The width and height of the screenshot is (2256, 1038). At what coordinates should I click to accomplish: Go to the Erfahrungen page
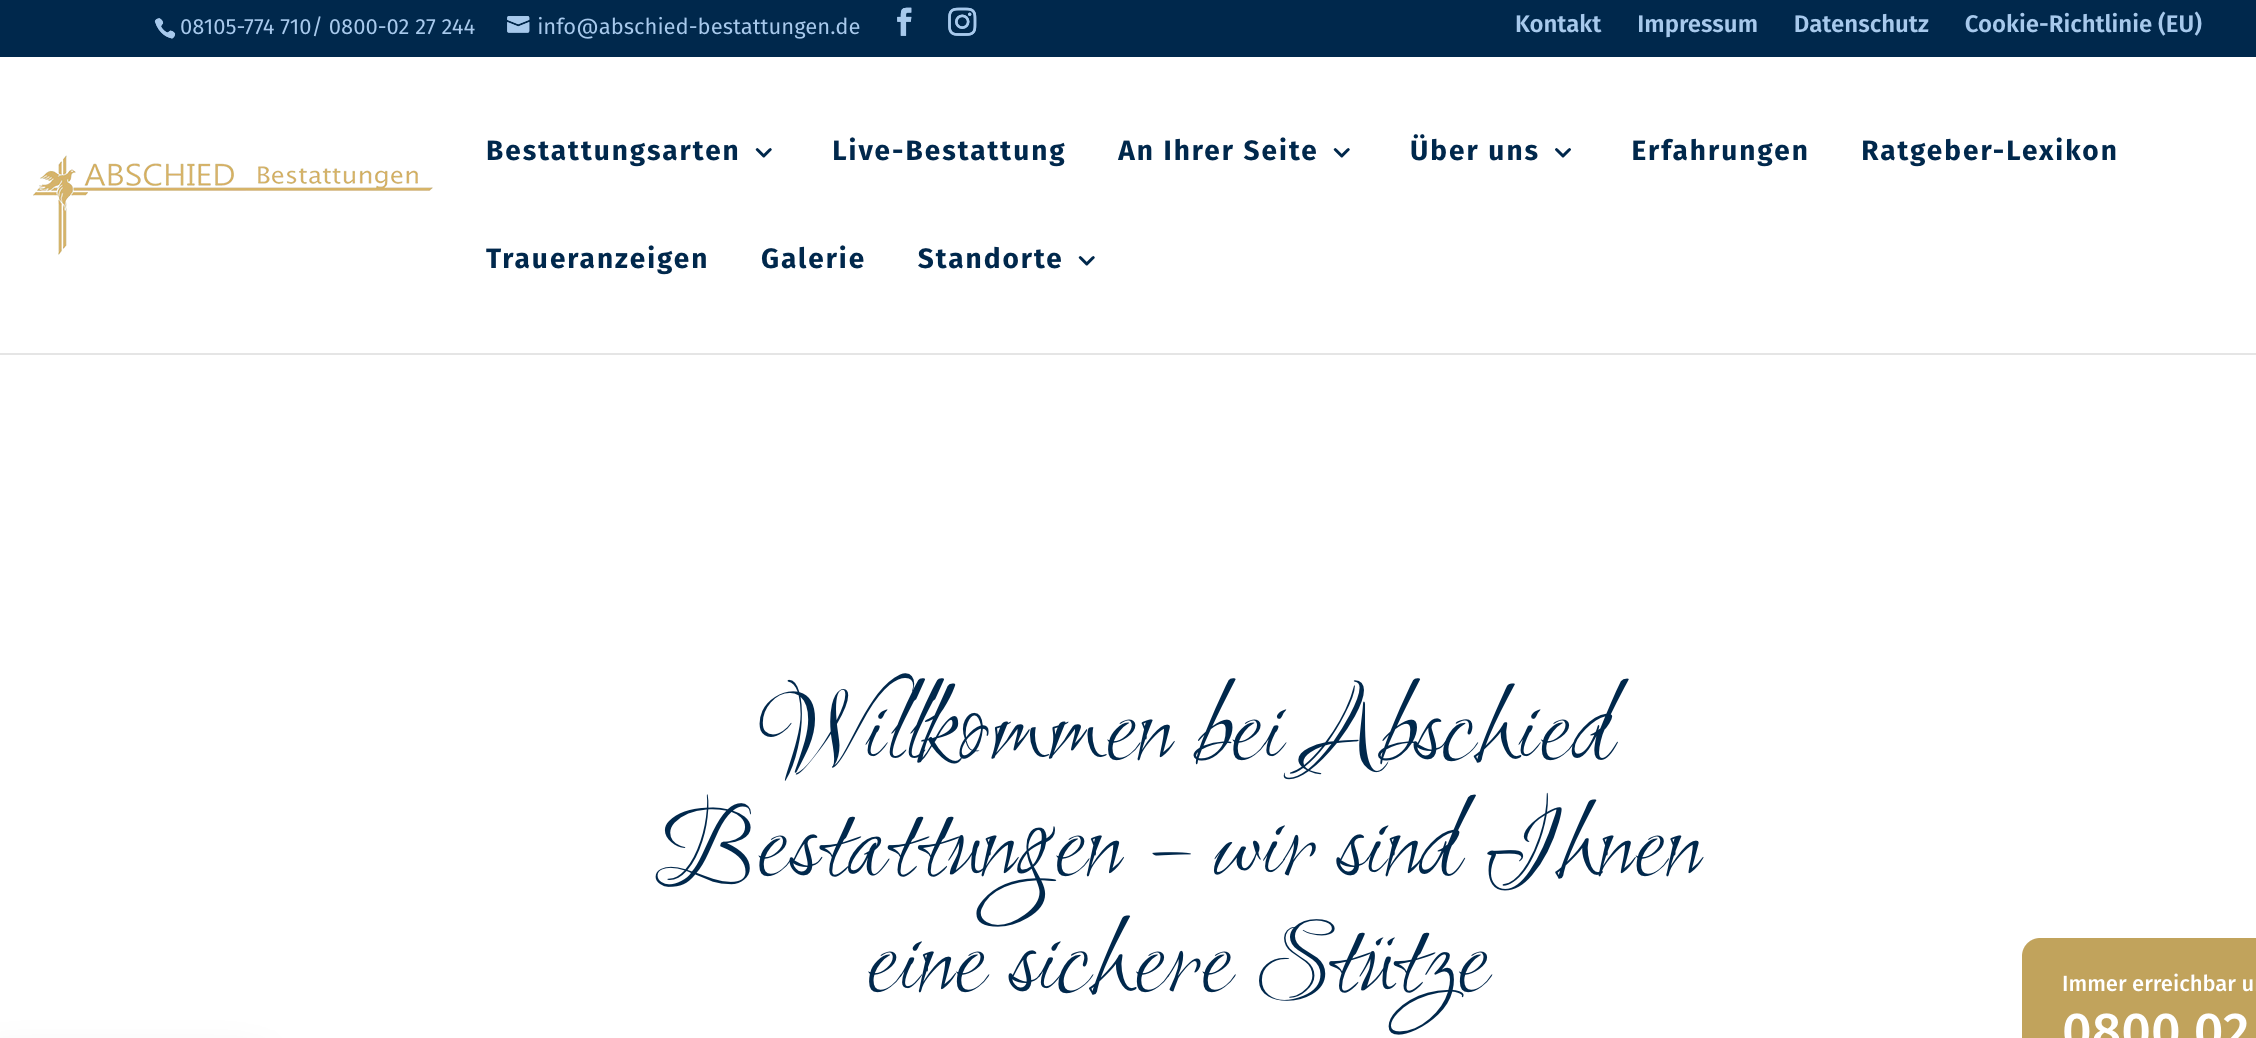pos(1720,150)
